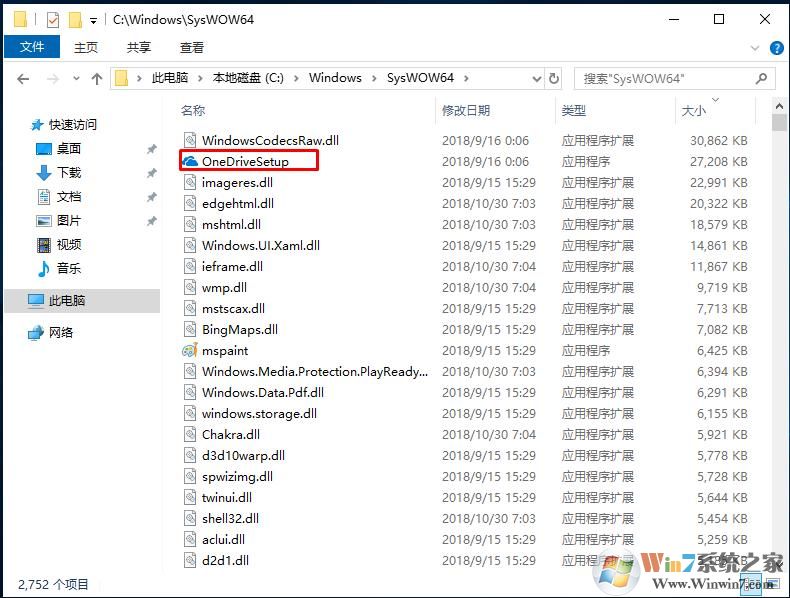Click the vertical scrollbar up arrow
790x598 pixels.
(779, 106)
